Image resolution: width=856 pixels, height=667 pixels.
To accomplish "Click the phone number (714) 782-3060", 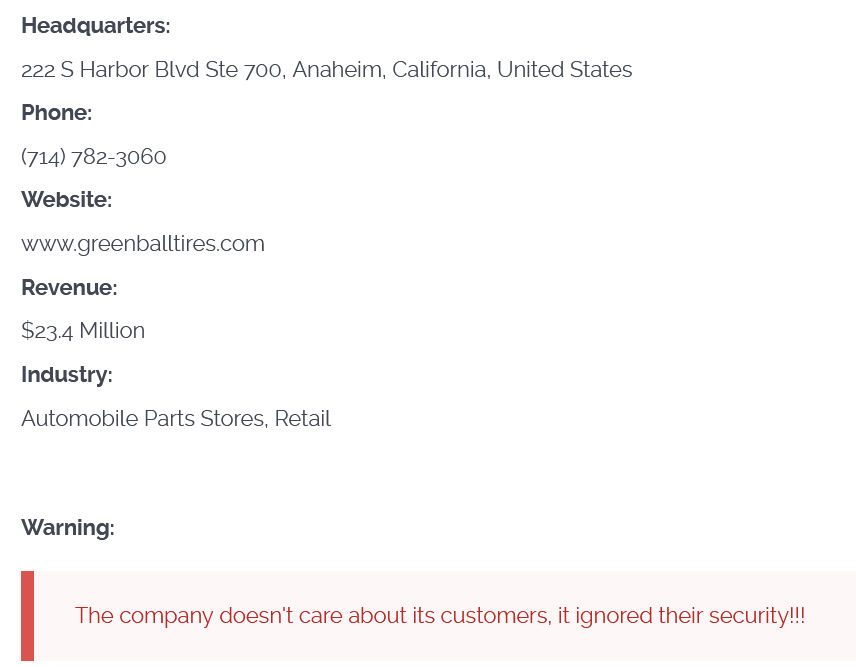I will pos(94,157).
